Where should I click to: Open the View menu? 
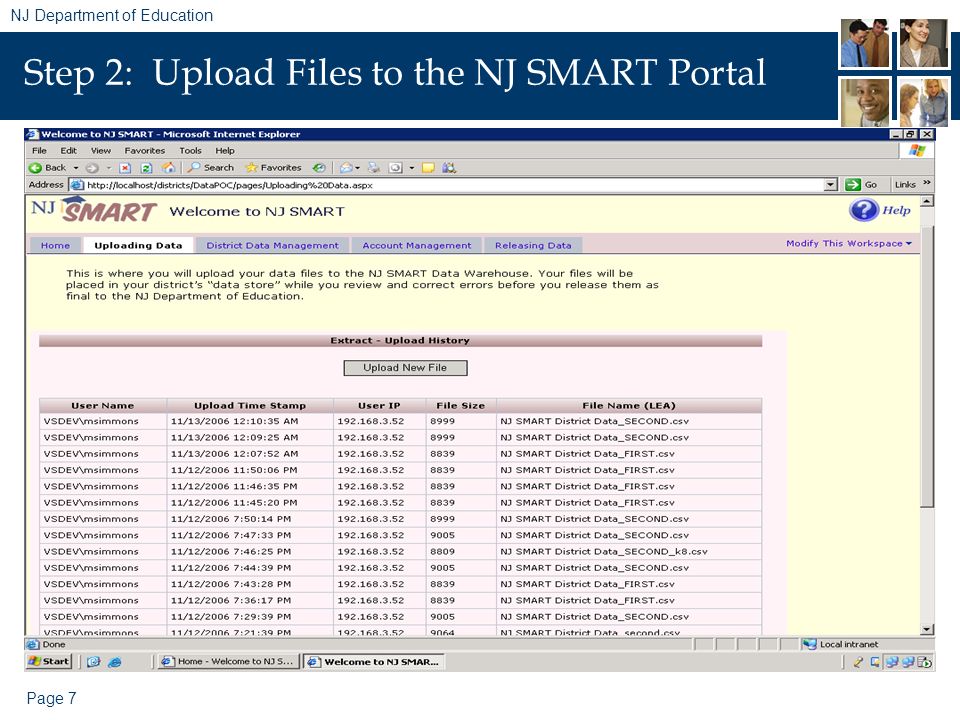point(101,151)
